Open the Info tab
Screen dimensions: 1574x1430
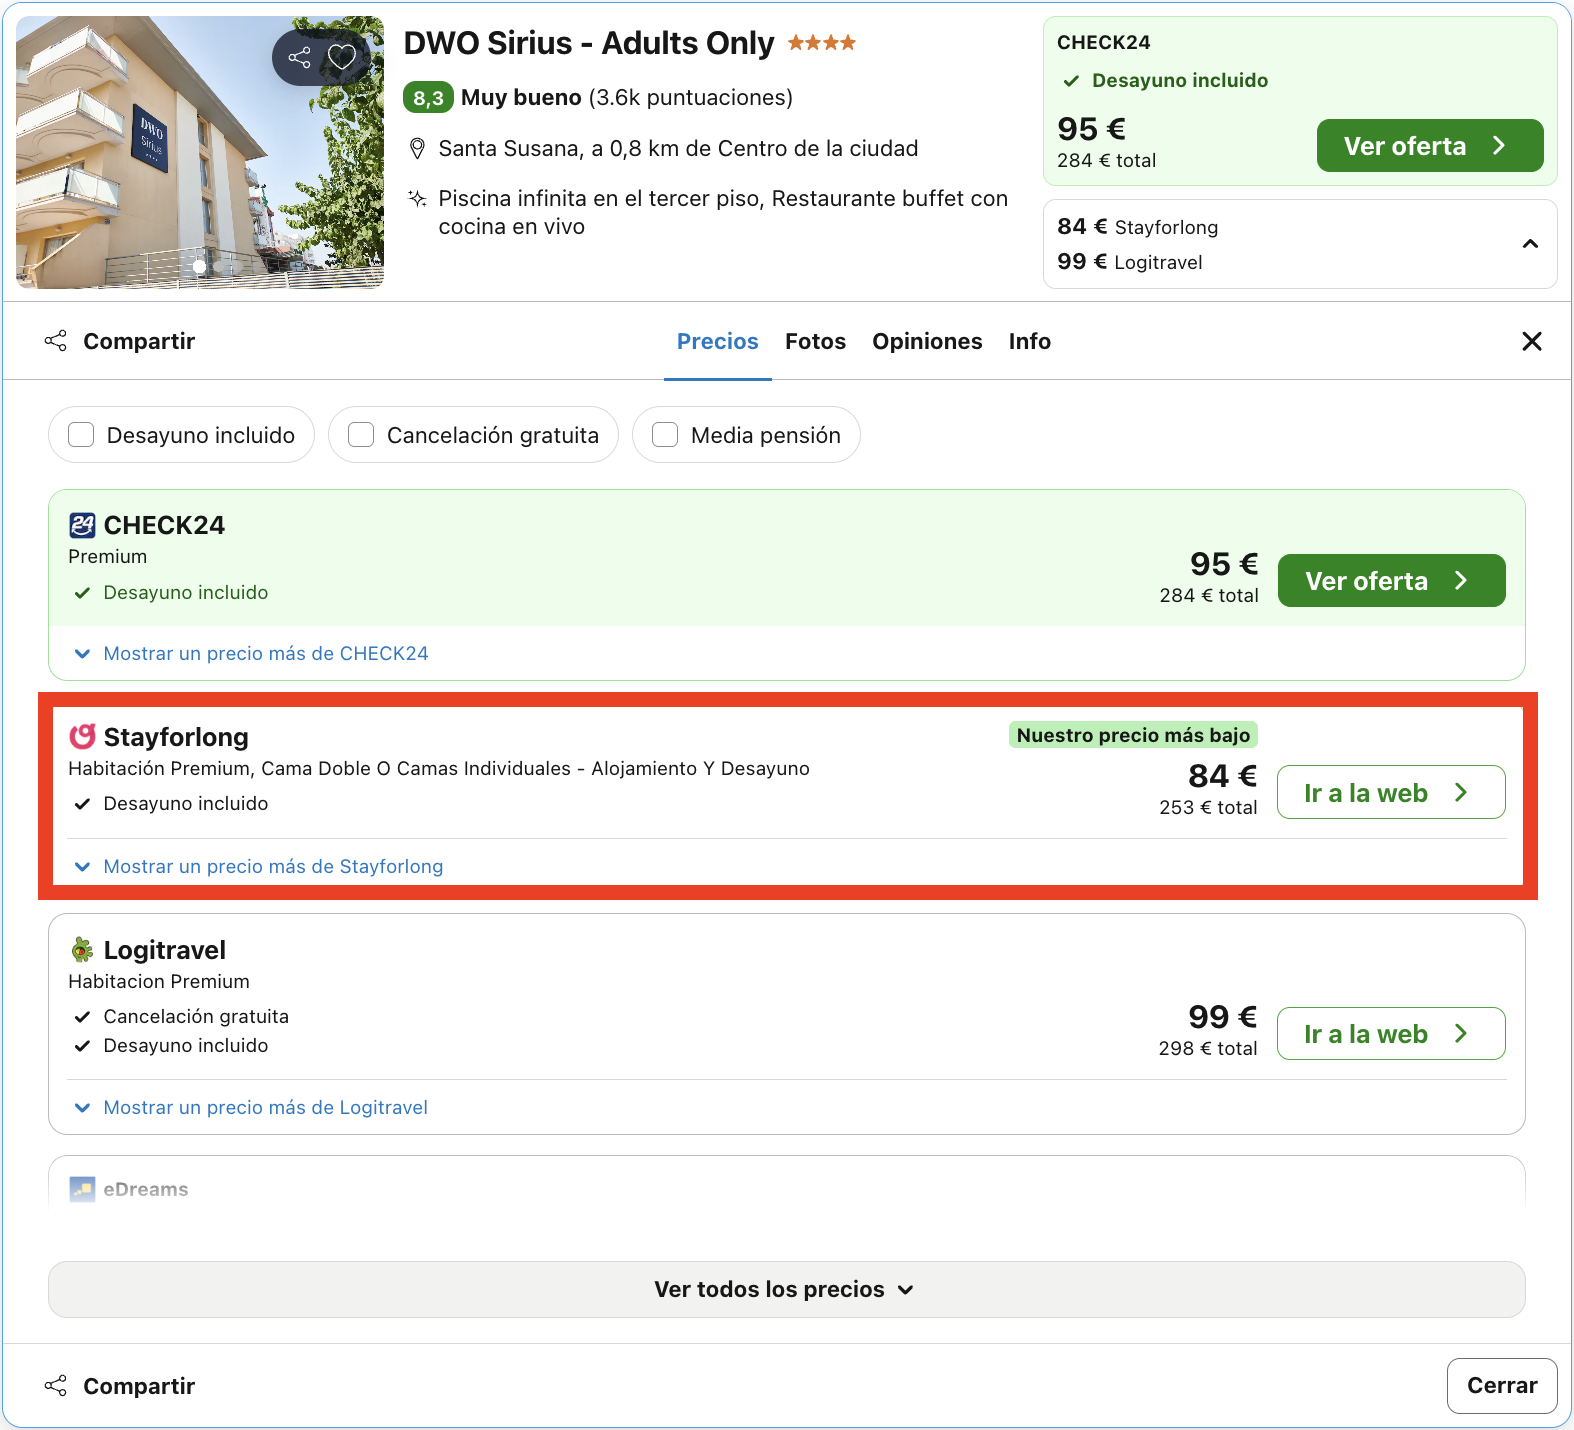[x=1029, y=342]
